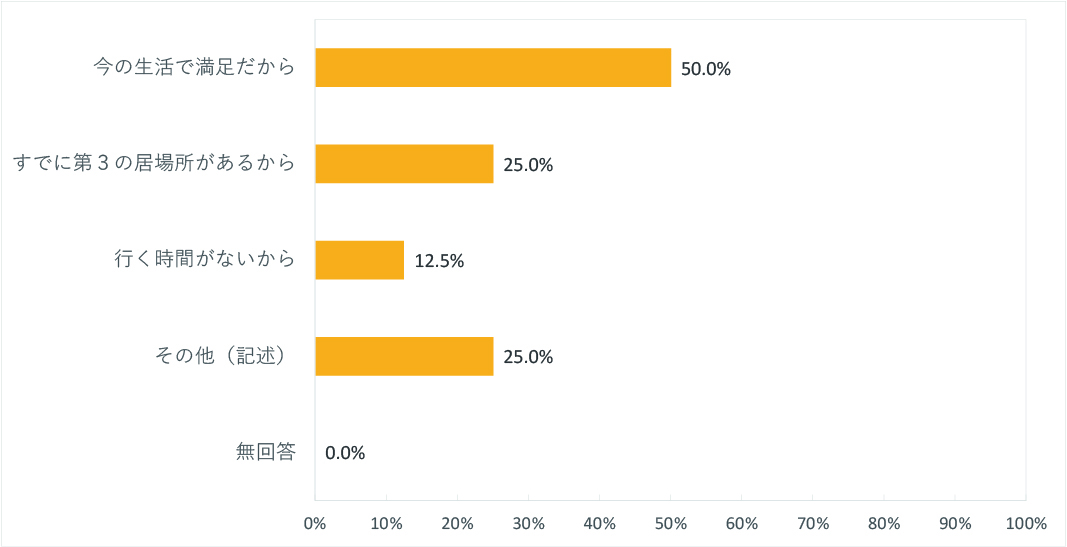Image resolution: width=1067 pixels, height=547 pixels.
Task: Select the 10% axis tick label
Action: click(386, 524)
